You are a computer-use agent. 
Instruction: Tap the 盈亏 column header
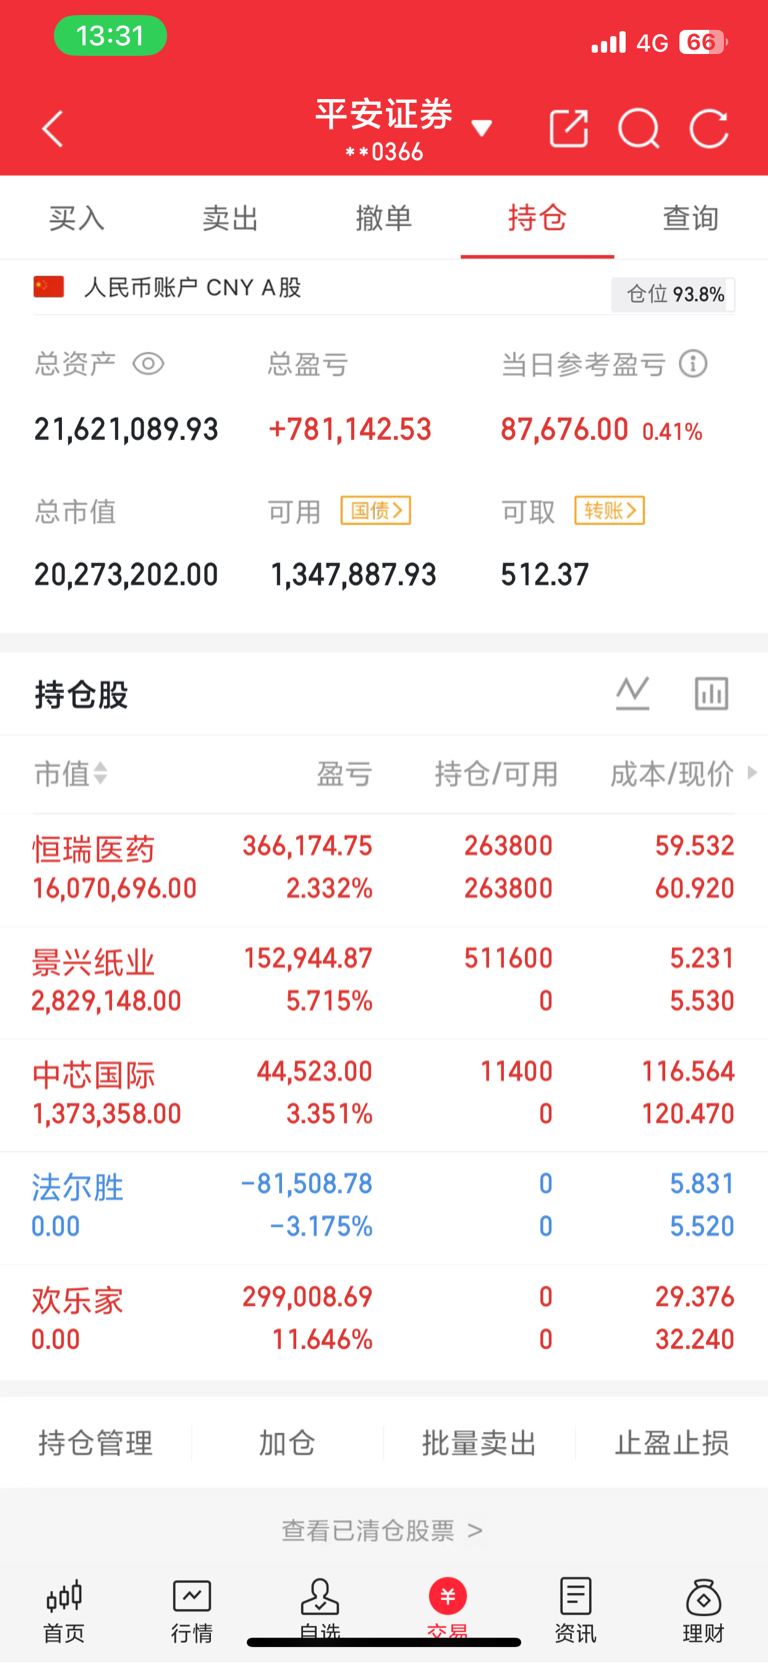click(344, 773)
